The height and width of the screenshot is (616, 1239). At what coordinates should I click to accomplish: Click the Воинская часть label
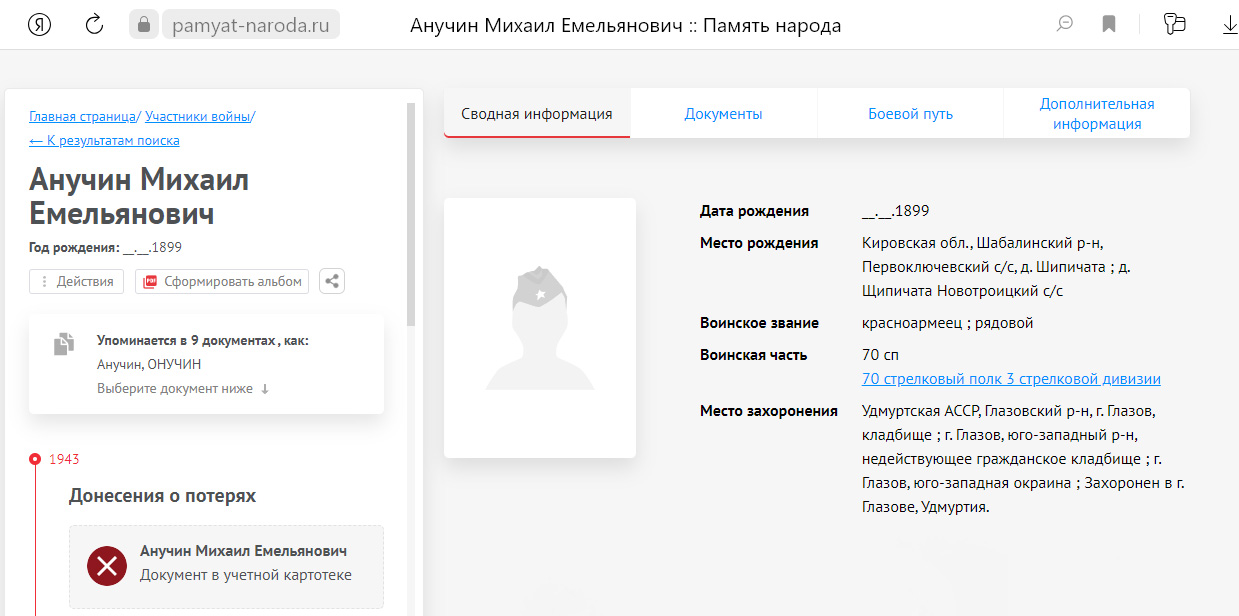point(753,355)
